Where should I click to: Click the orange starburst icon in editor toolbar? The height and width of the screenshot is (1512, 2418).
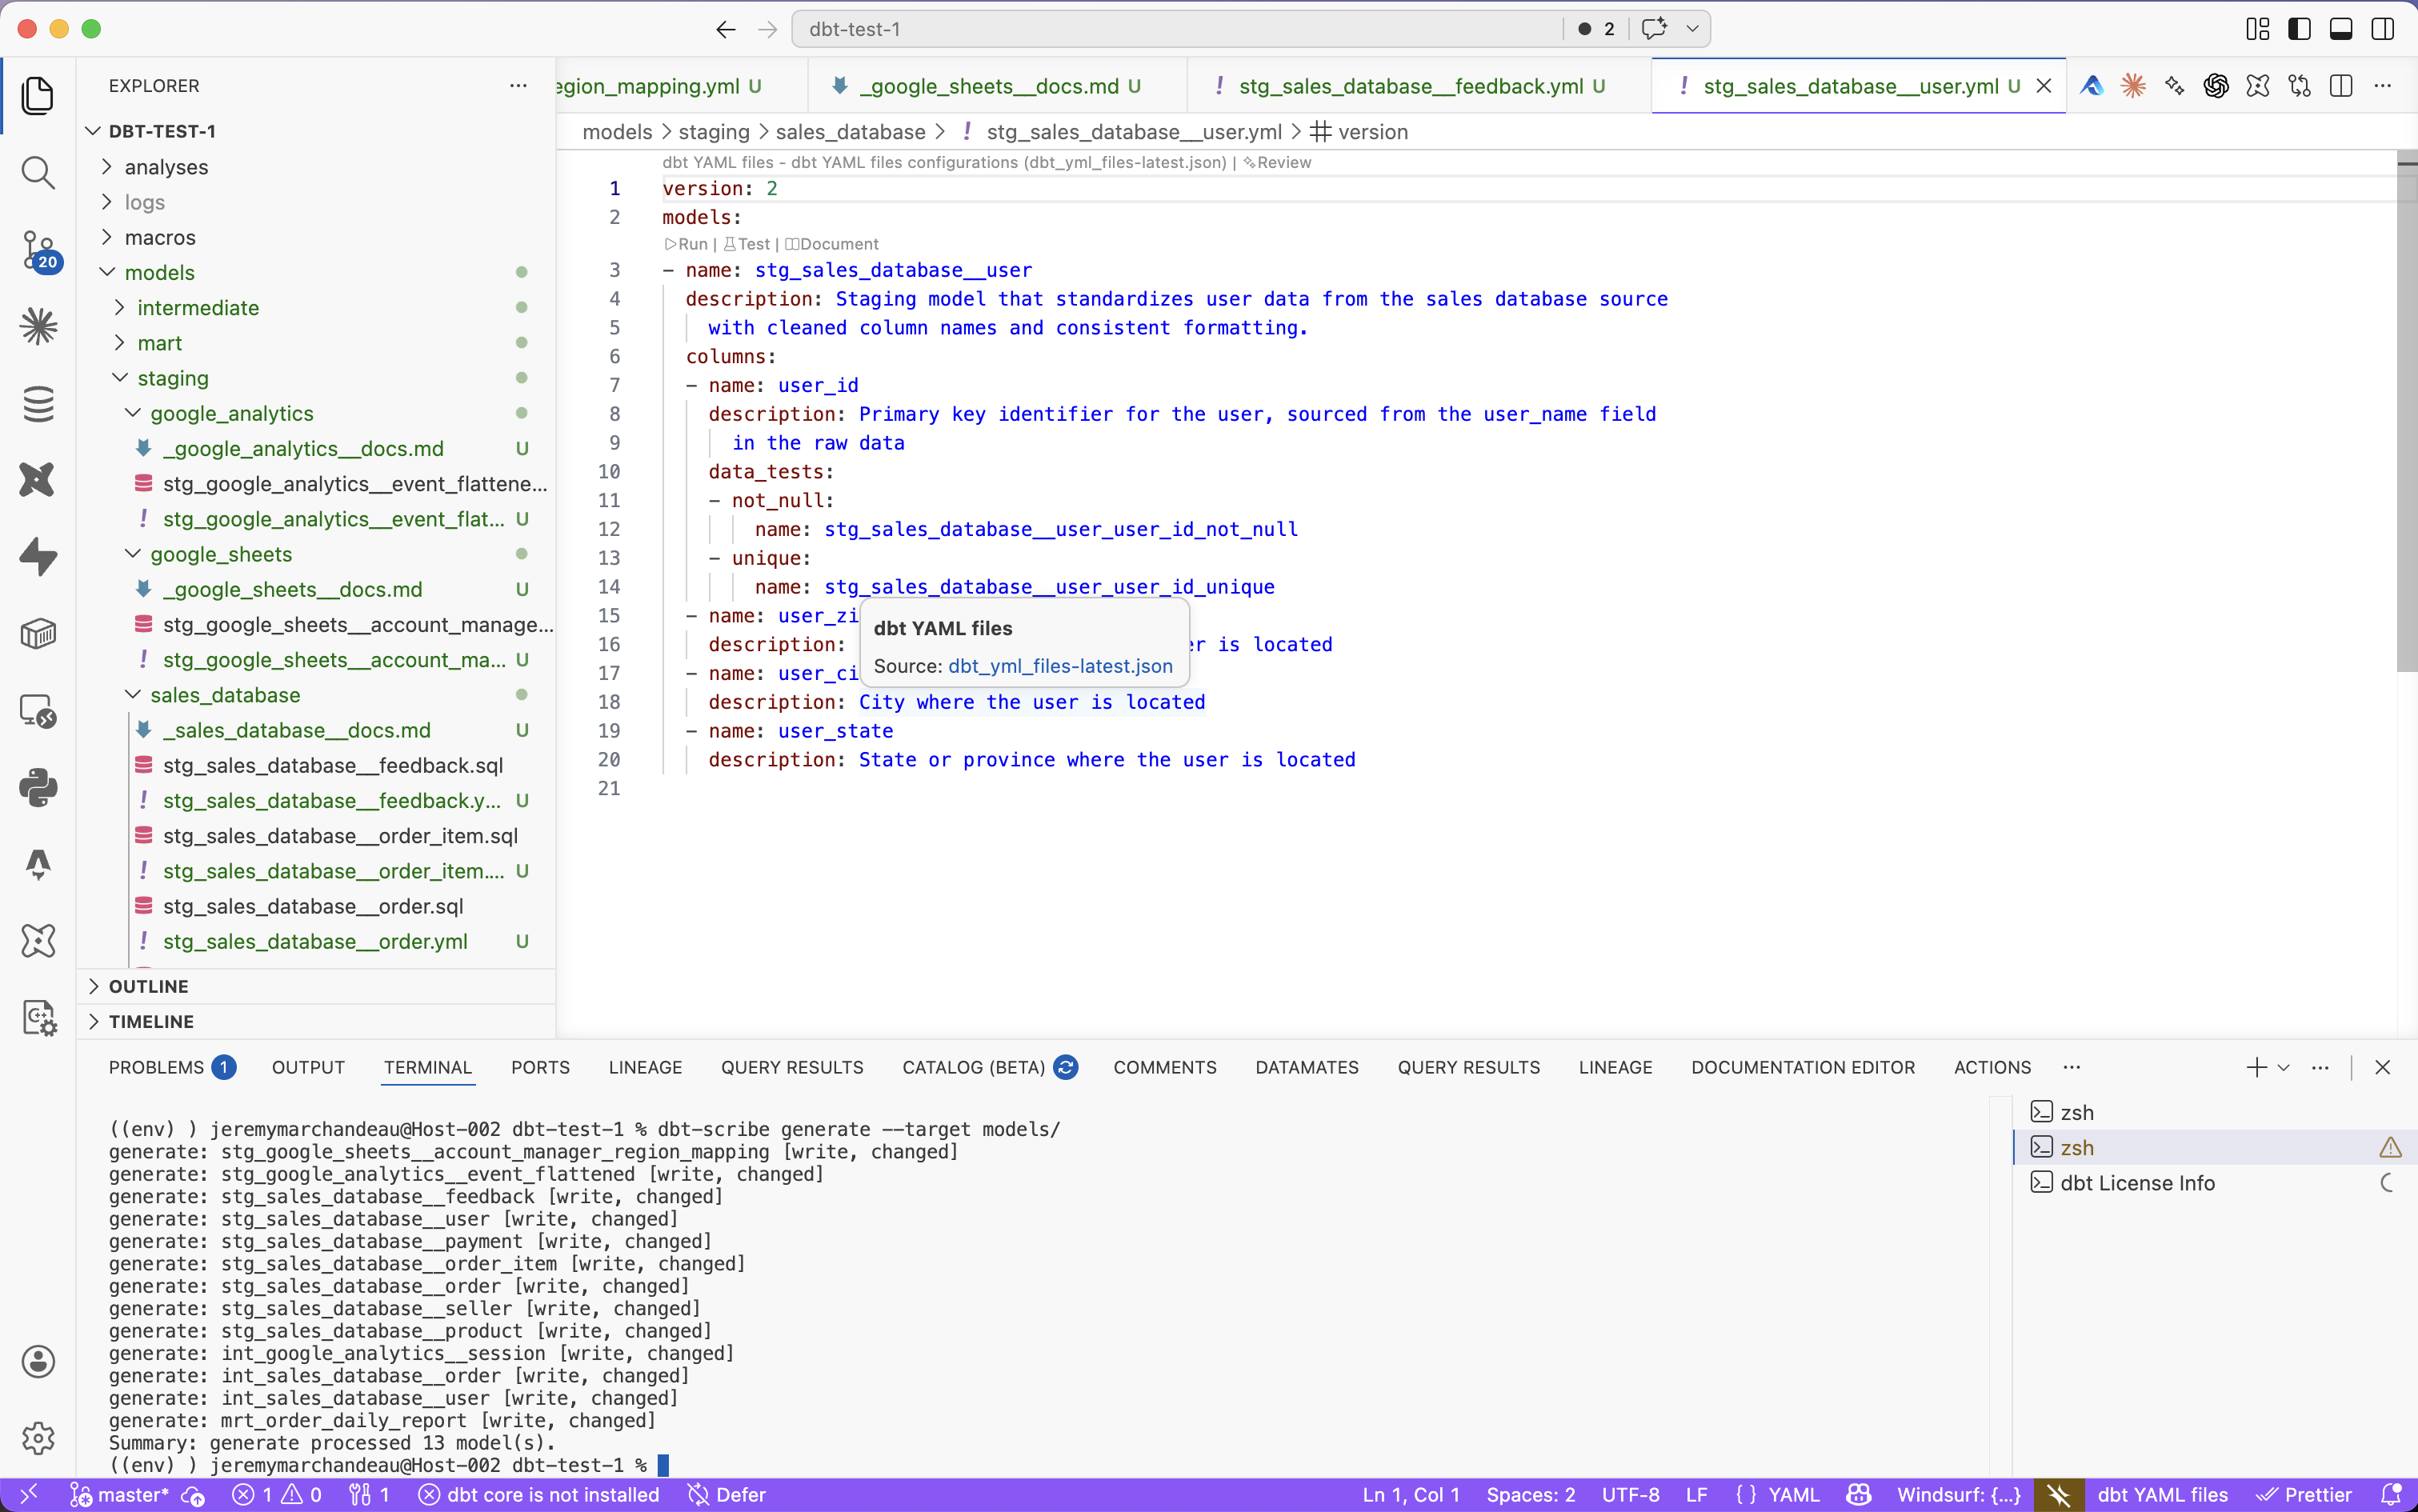pos(2133,86)
